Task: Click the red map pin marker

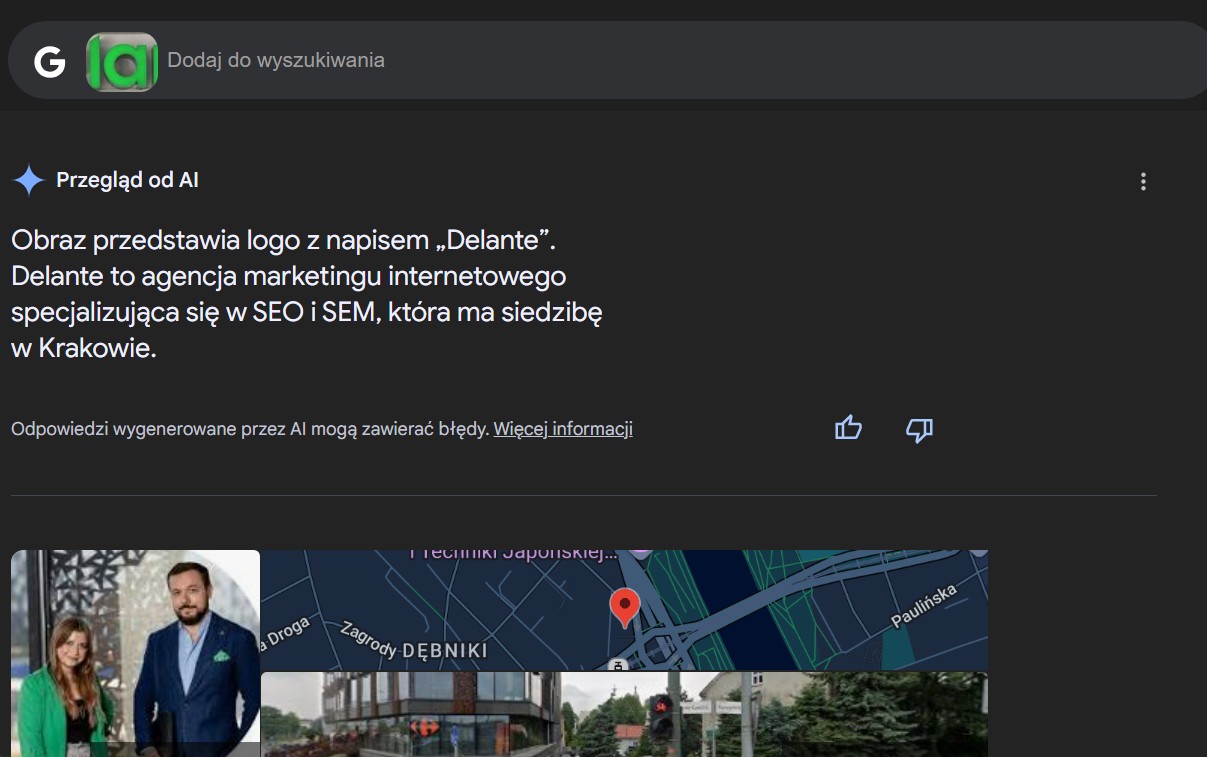Action: click(x=625, y=604)
